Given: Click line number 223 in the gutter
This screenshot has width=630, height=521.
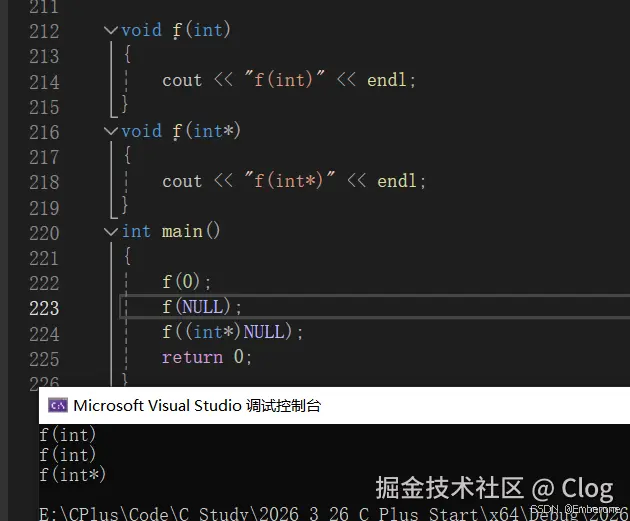Looking at the screenshot, I should [x=44, y=308].
